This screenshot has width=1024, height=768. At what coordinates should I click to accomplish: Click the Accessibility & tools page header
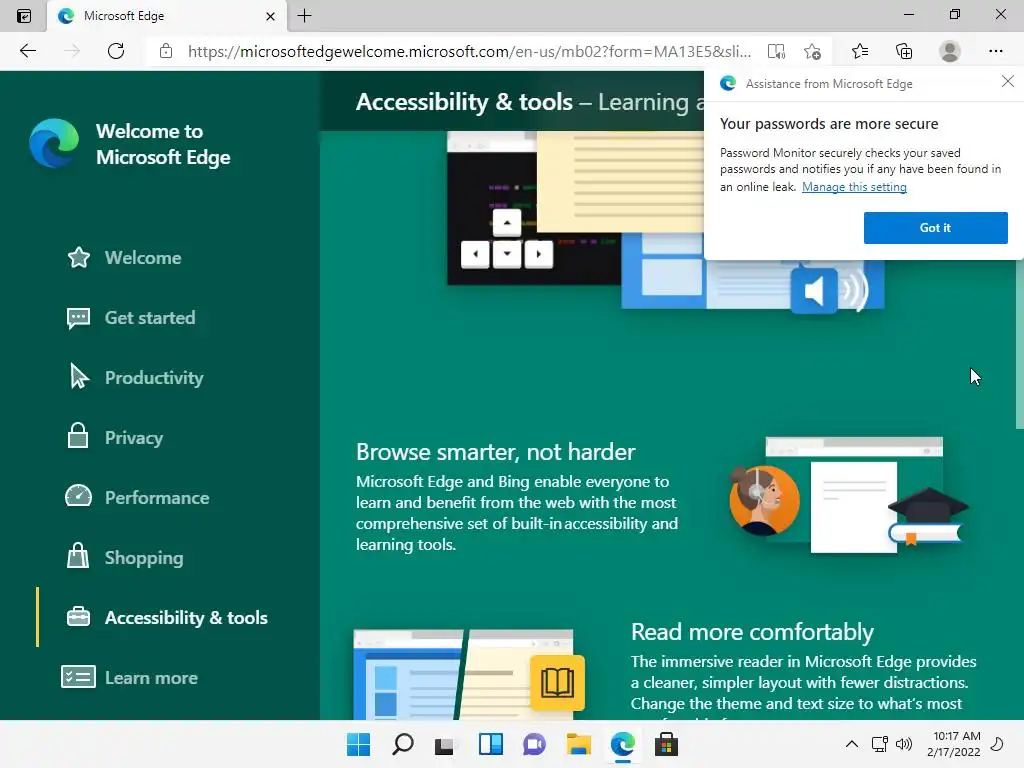pyautogui.click(x=464, y=102)
